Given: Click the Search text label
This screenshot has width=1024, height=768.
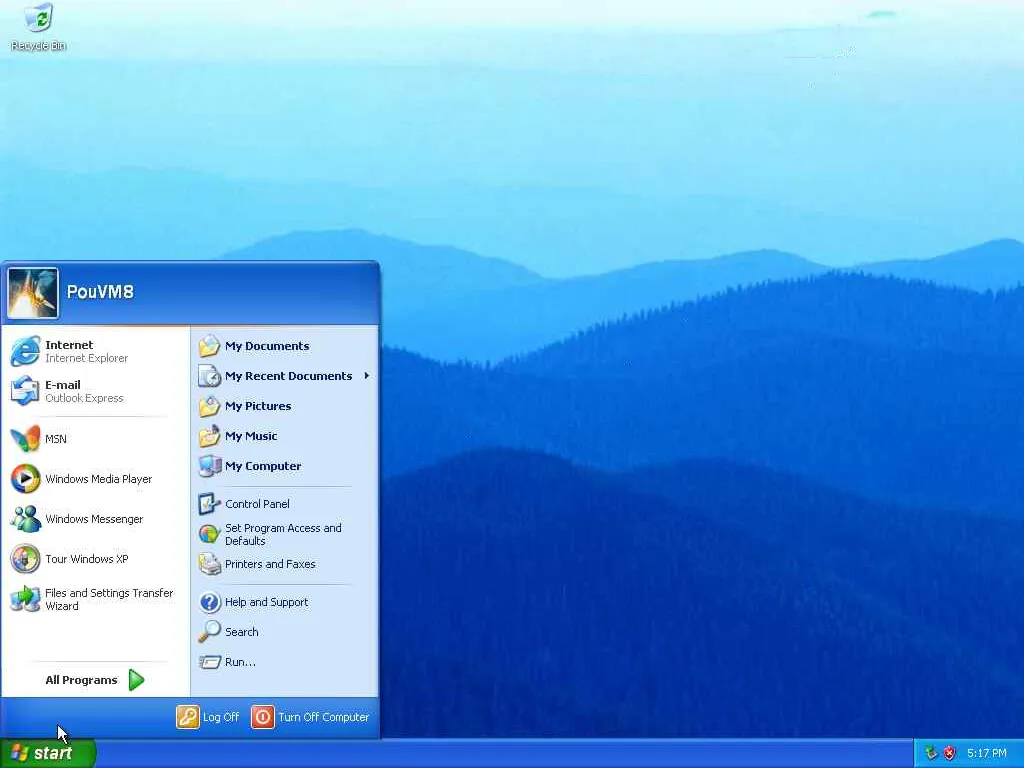Looking at the screenshot, I should click(x=242, y=632).
